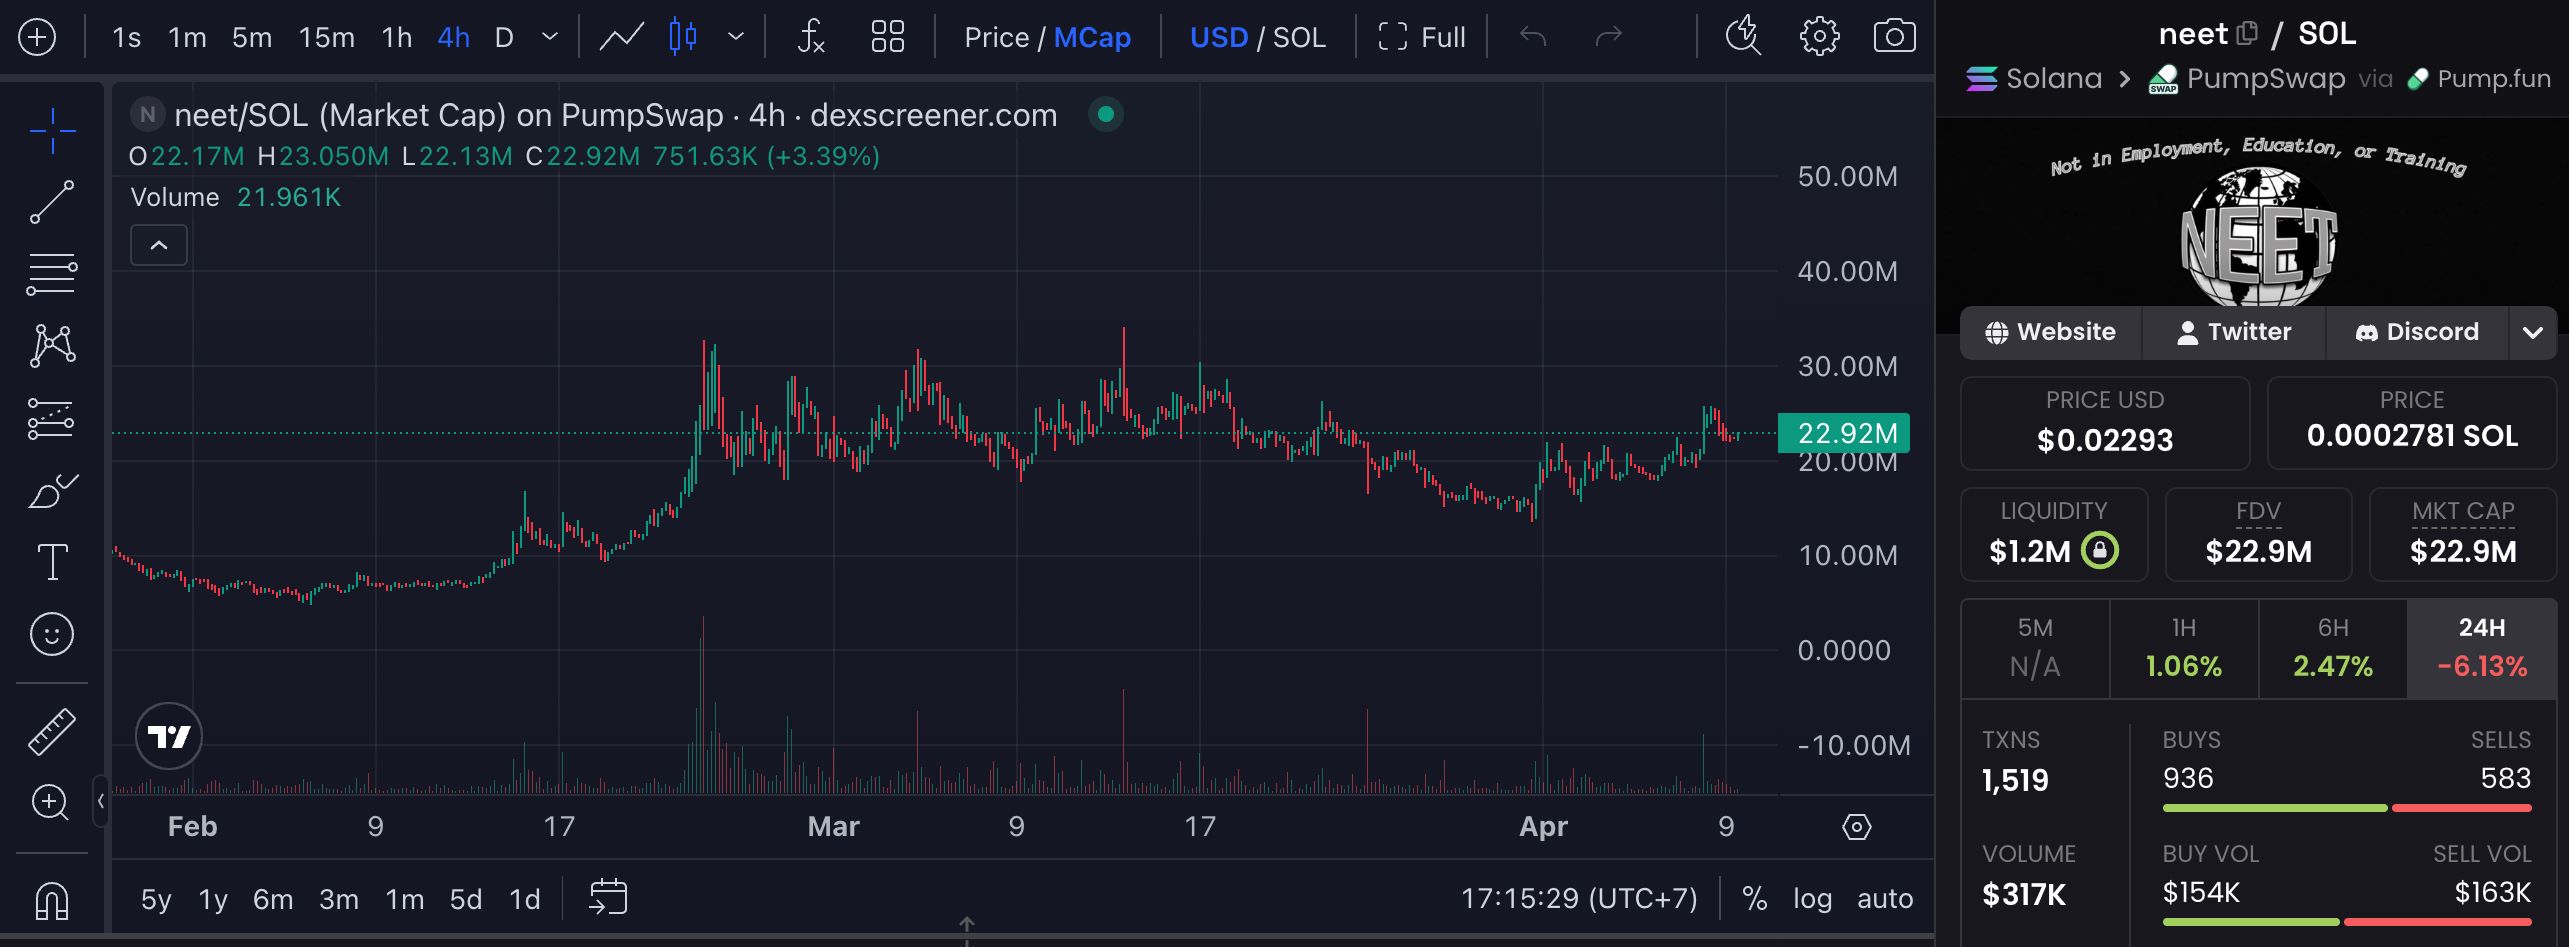Toggle percent scale mode
The image size is (2569, 947).
click(x=1754, y=898)
